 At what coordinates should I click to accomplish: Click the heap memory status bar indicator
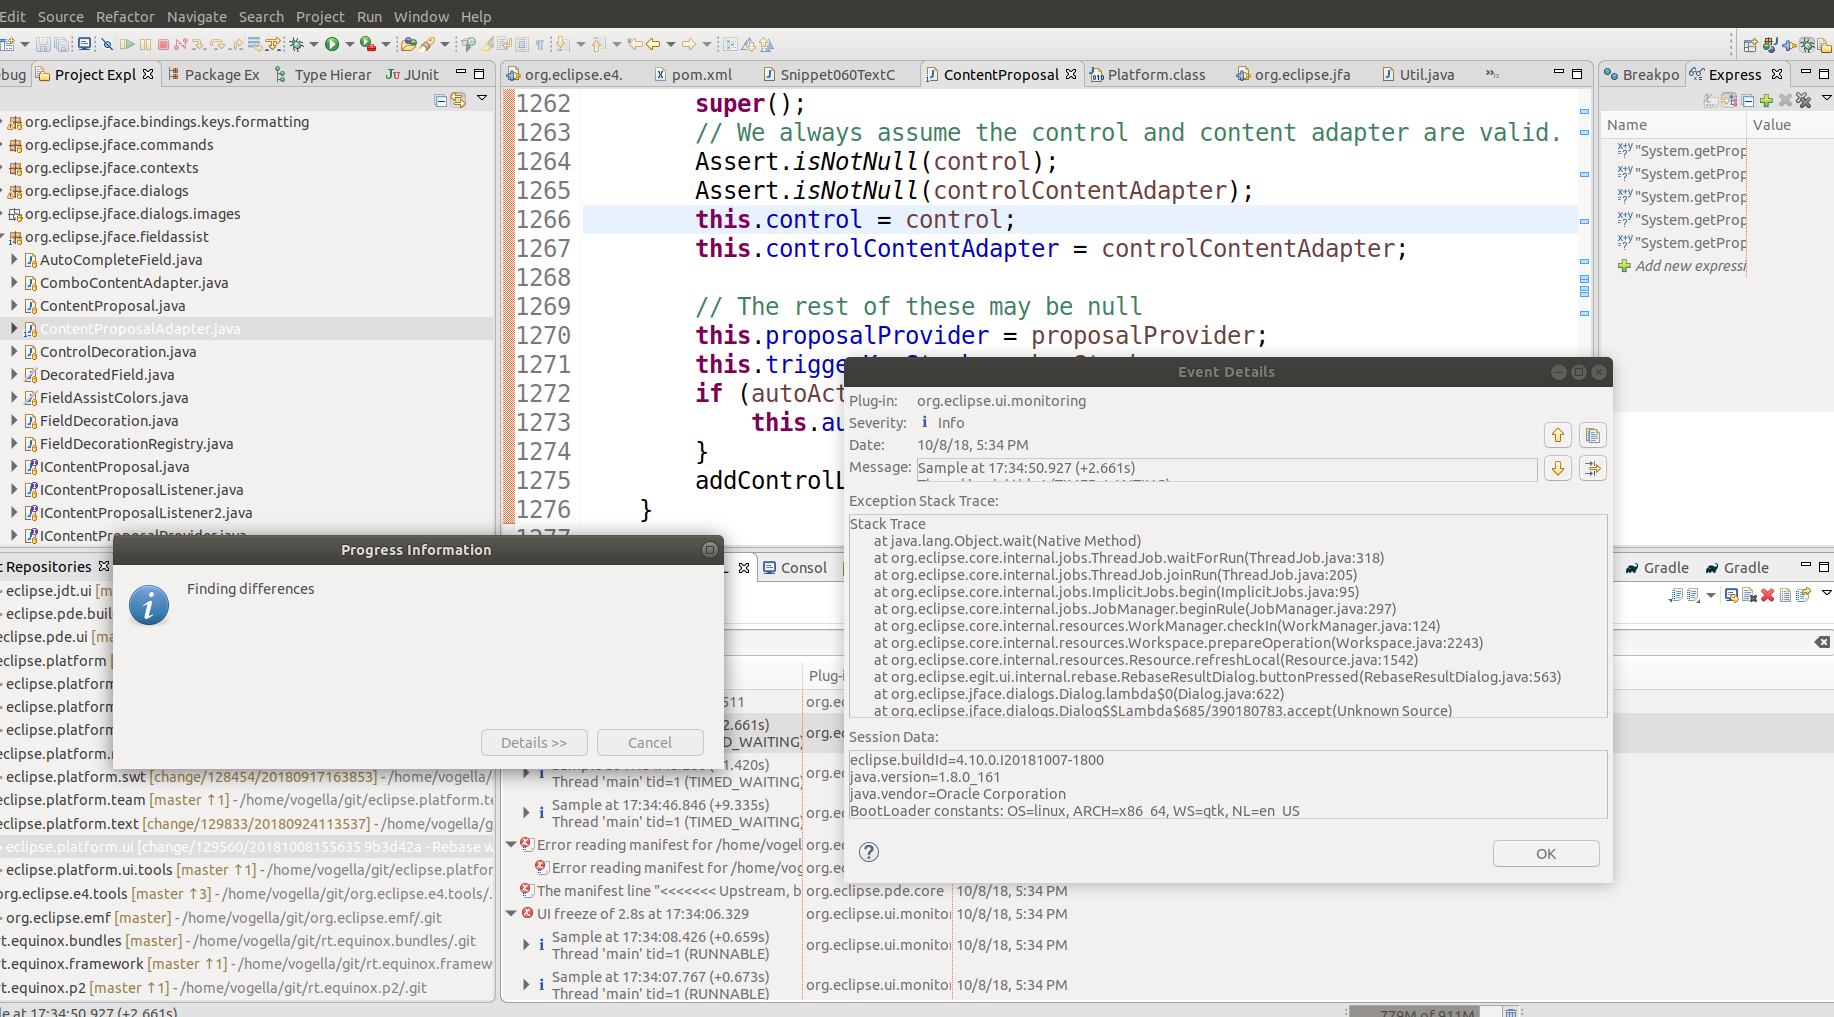(x=1427, y=1012)
